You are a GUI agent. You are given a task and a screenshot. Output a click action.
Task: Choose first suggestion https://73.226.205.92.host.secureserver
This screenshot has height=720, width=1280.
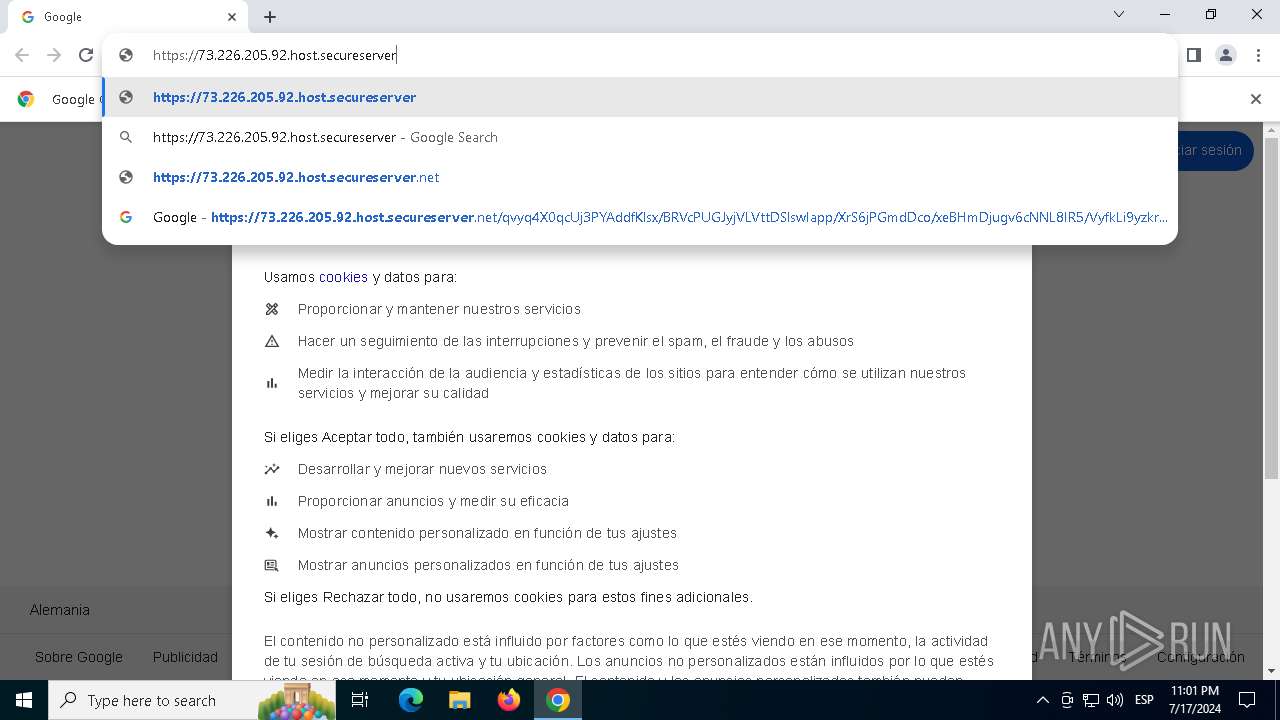tap(640, 97)
